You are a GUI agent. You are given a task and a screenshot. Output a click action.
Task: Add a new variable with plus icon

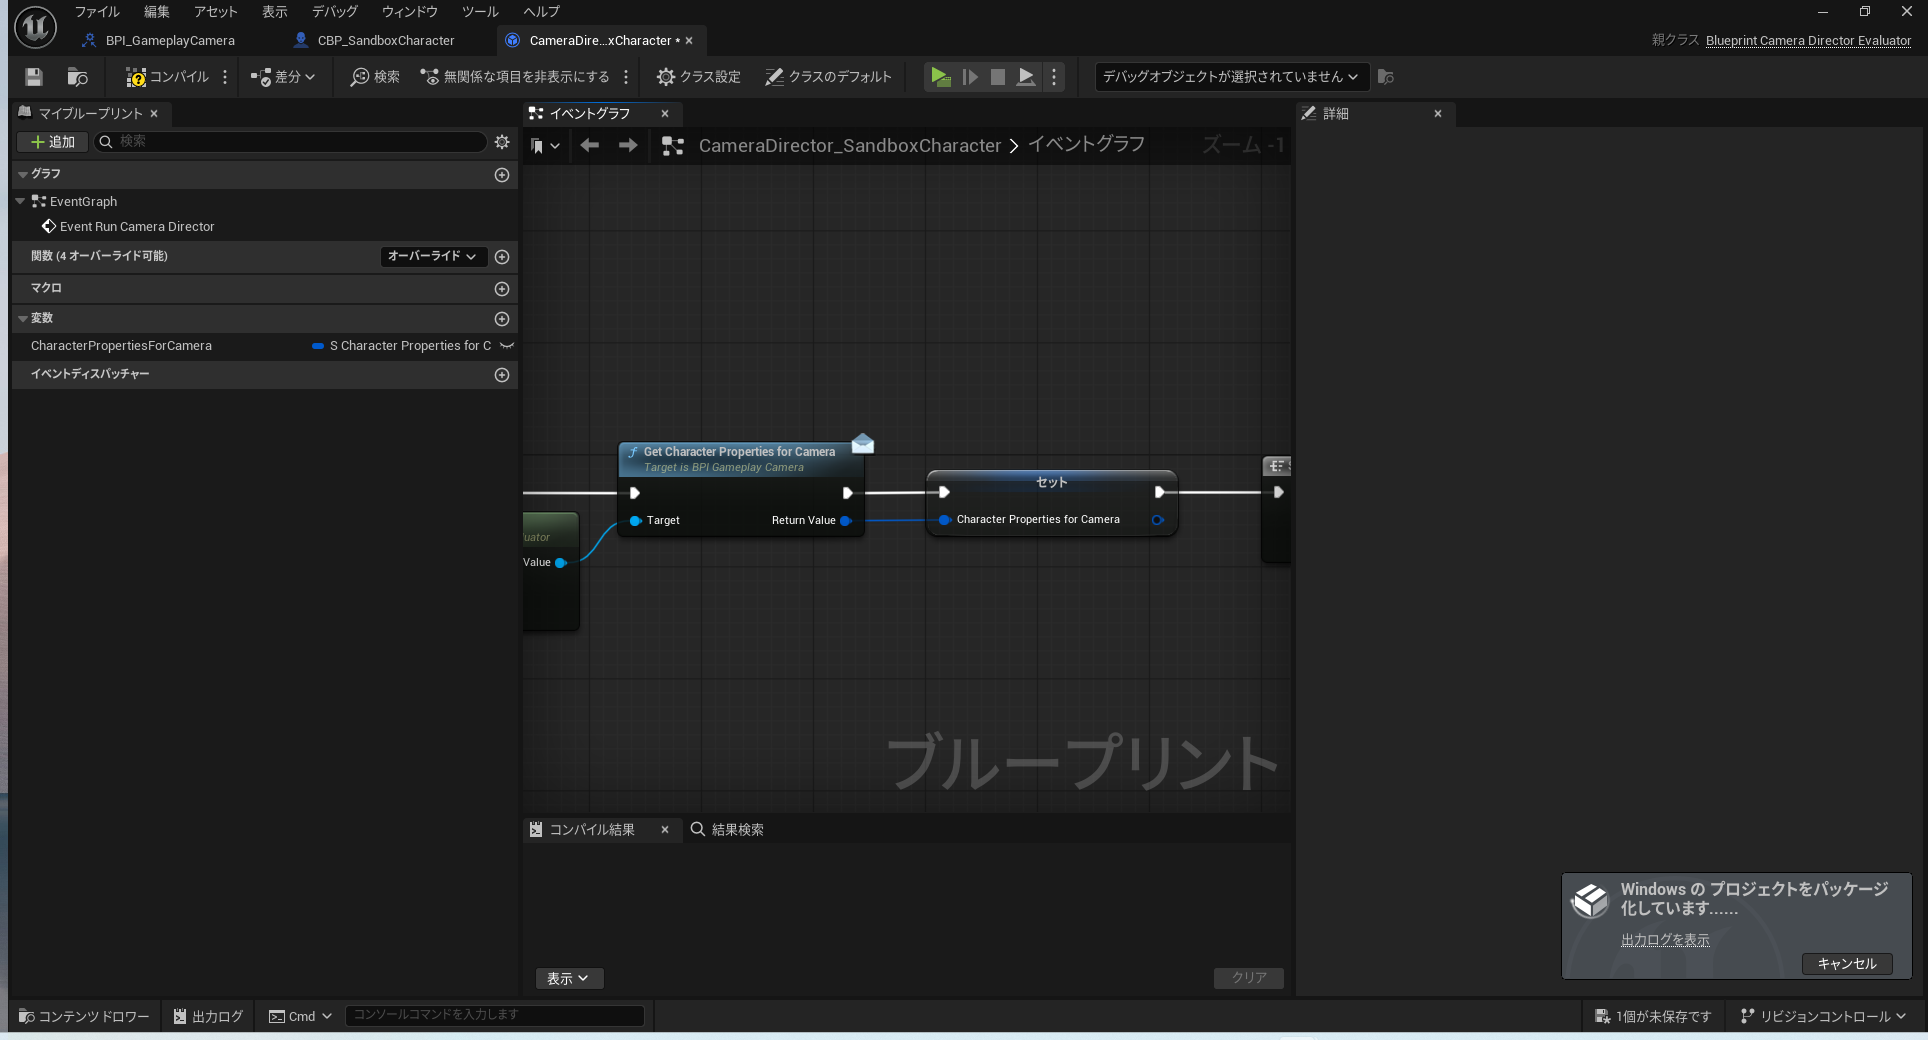click(x=502, y=319)
